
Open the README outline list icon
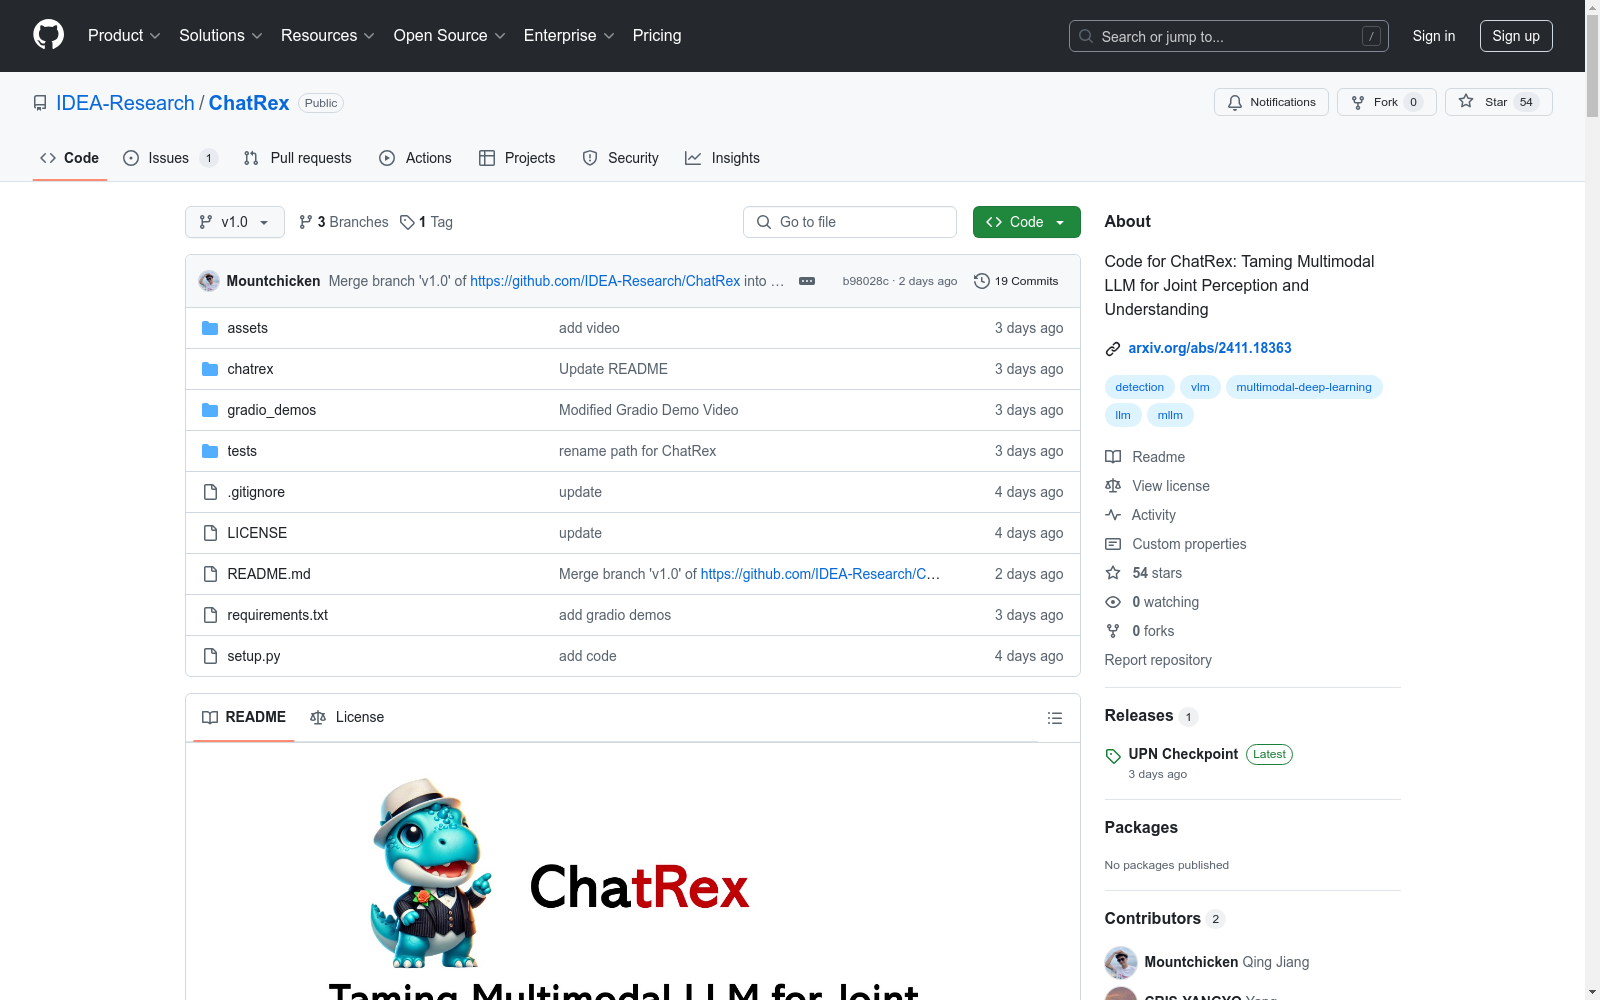point(1055,718)
